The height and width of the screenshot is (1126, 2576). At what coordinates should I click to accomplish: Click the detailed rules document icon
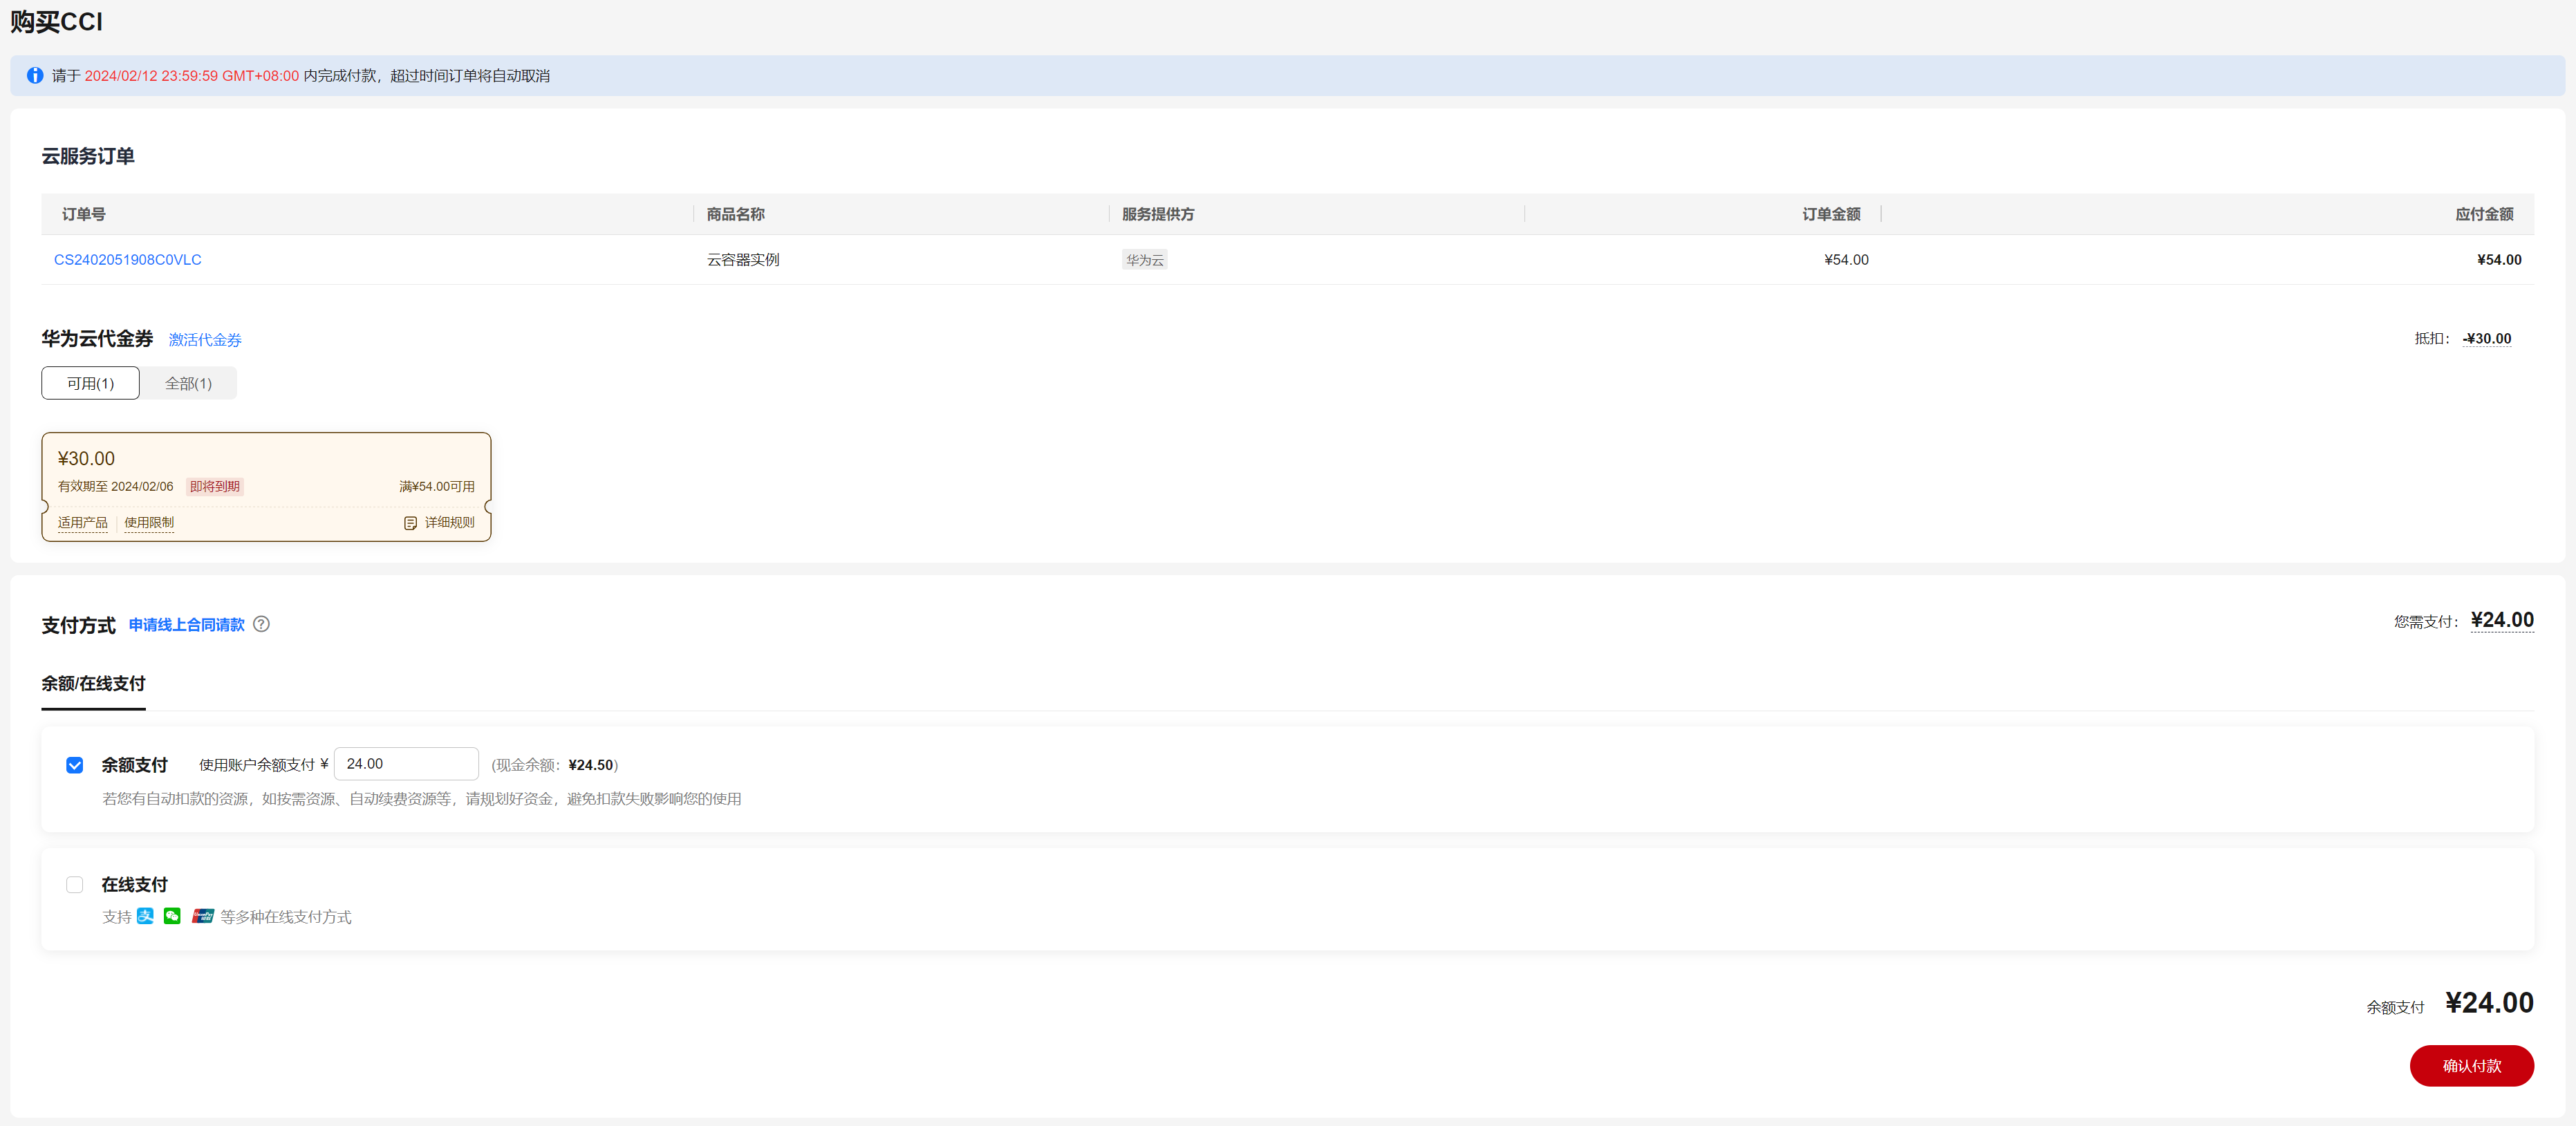pyautogui.click(x=410, y=523)
